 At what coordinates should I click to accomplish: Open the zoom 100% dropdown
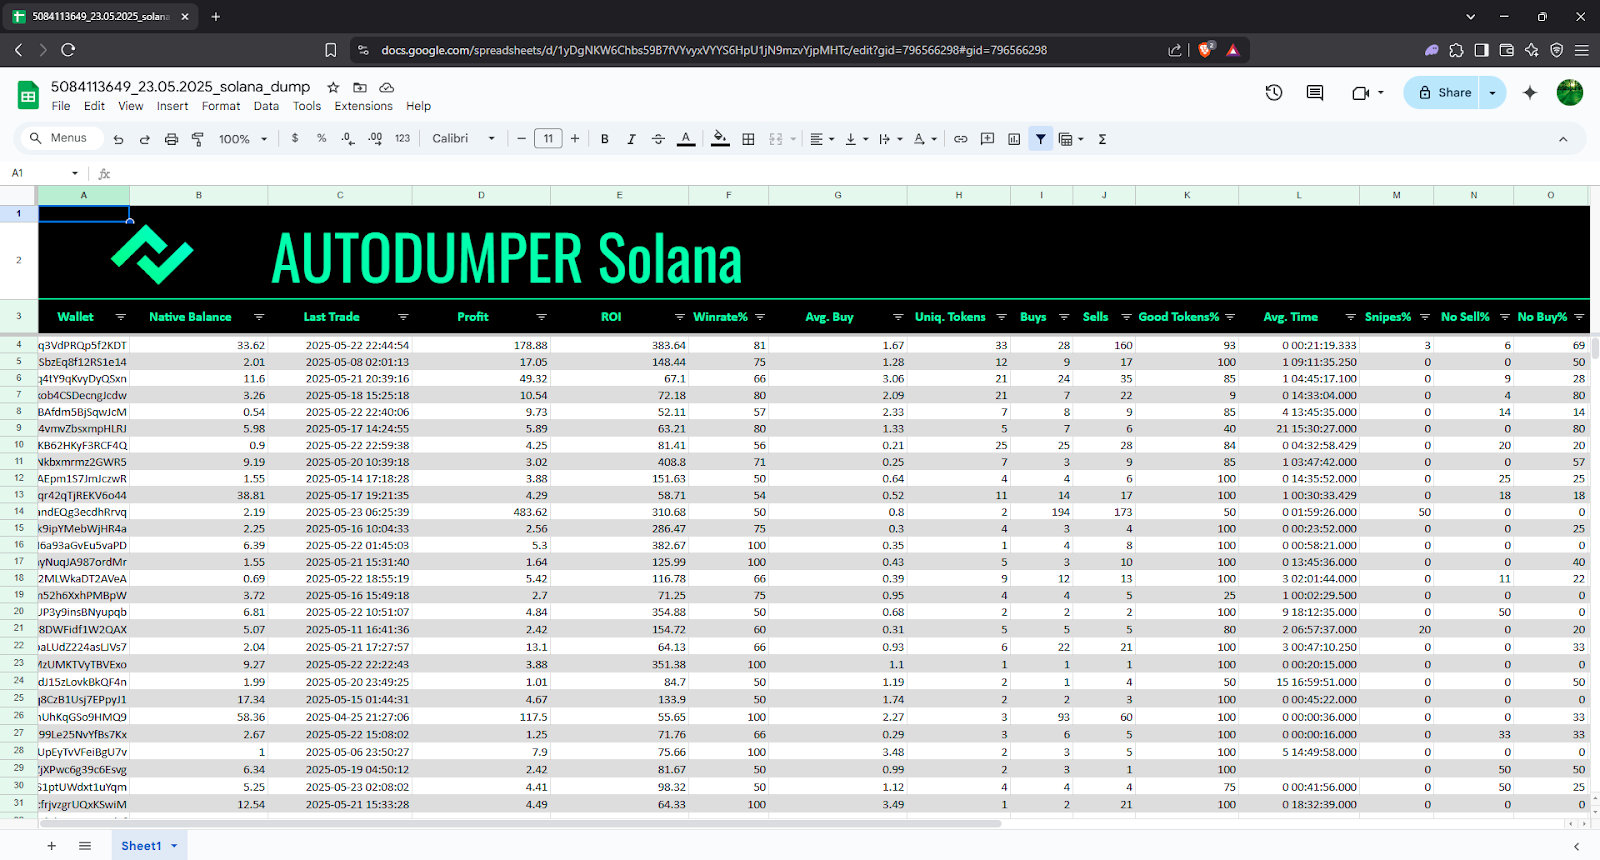(243, 139)
